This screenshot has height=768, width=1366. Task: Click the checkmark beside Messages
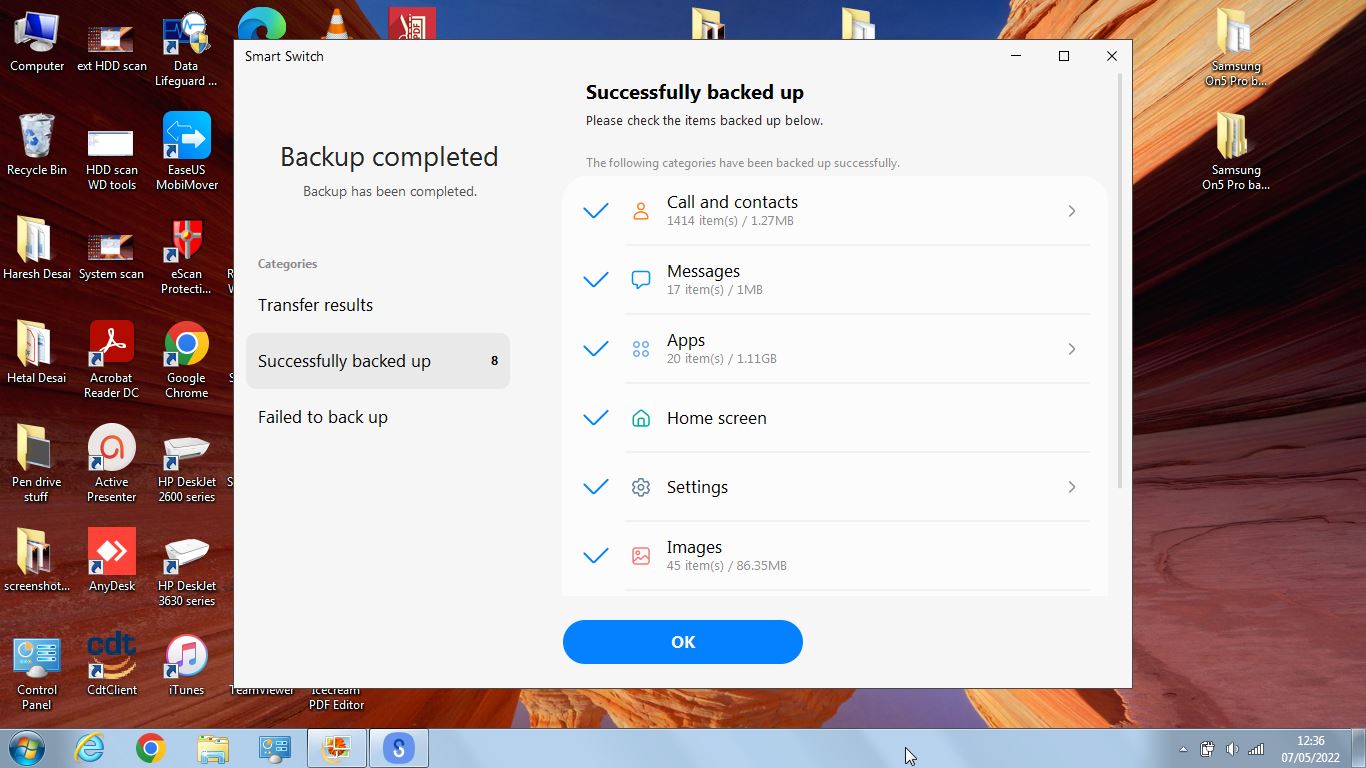tap(596, 280)
